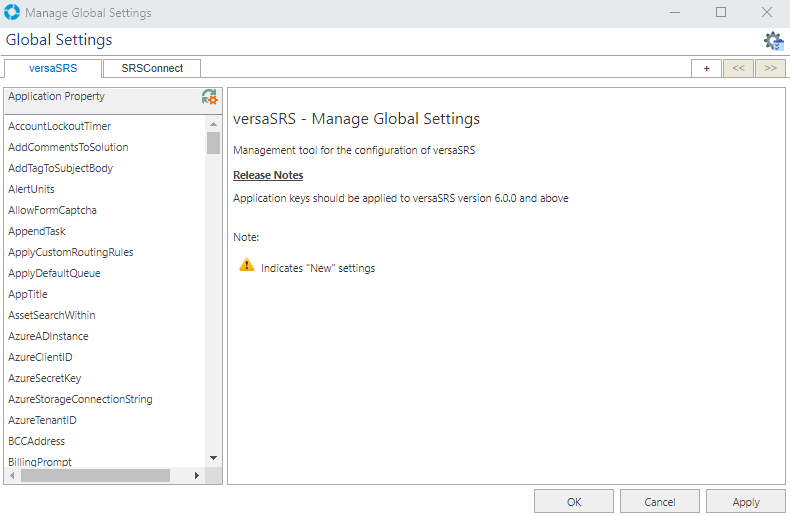
Task: Click the horizontal scroll right arrow
Action: (196, 475)
